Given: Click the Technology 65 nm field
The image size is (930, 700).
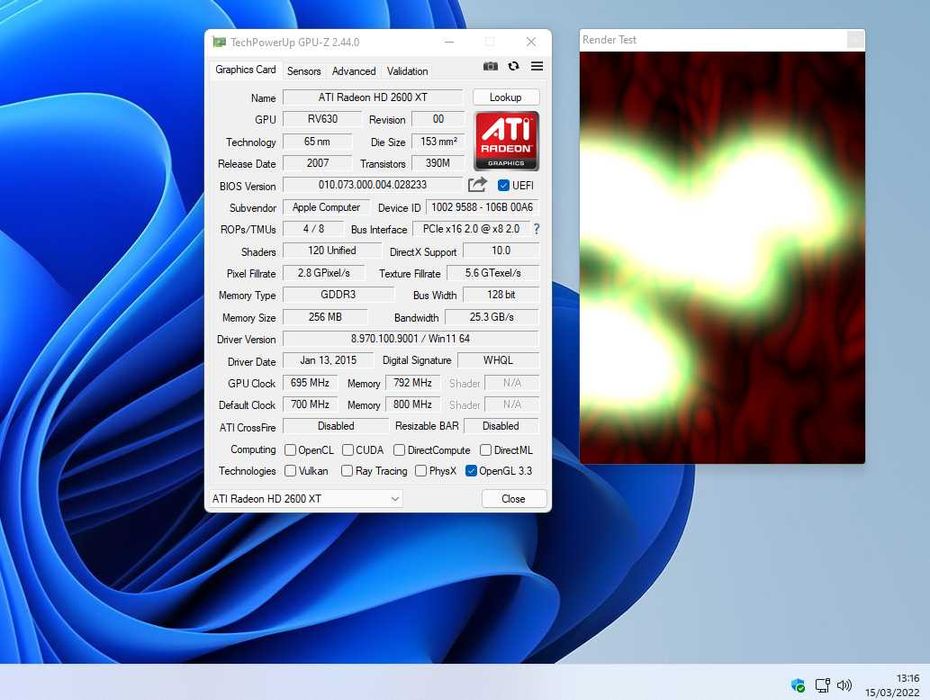Looking at the screenshot, I should [x=317, y=142].
